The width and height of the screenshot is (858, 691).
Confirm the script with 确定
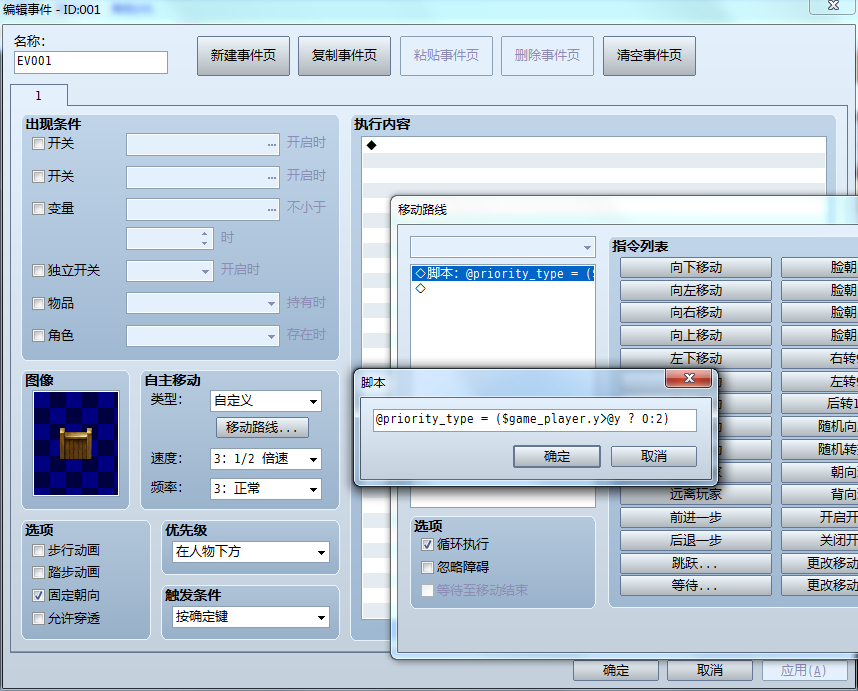(557, 456)
